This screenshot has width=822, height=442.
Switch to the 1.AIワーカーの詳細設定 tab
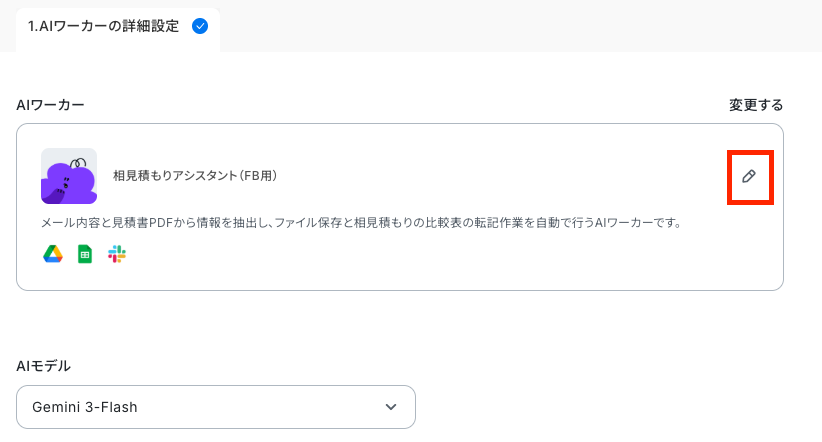(x=118, y=26)
